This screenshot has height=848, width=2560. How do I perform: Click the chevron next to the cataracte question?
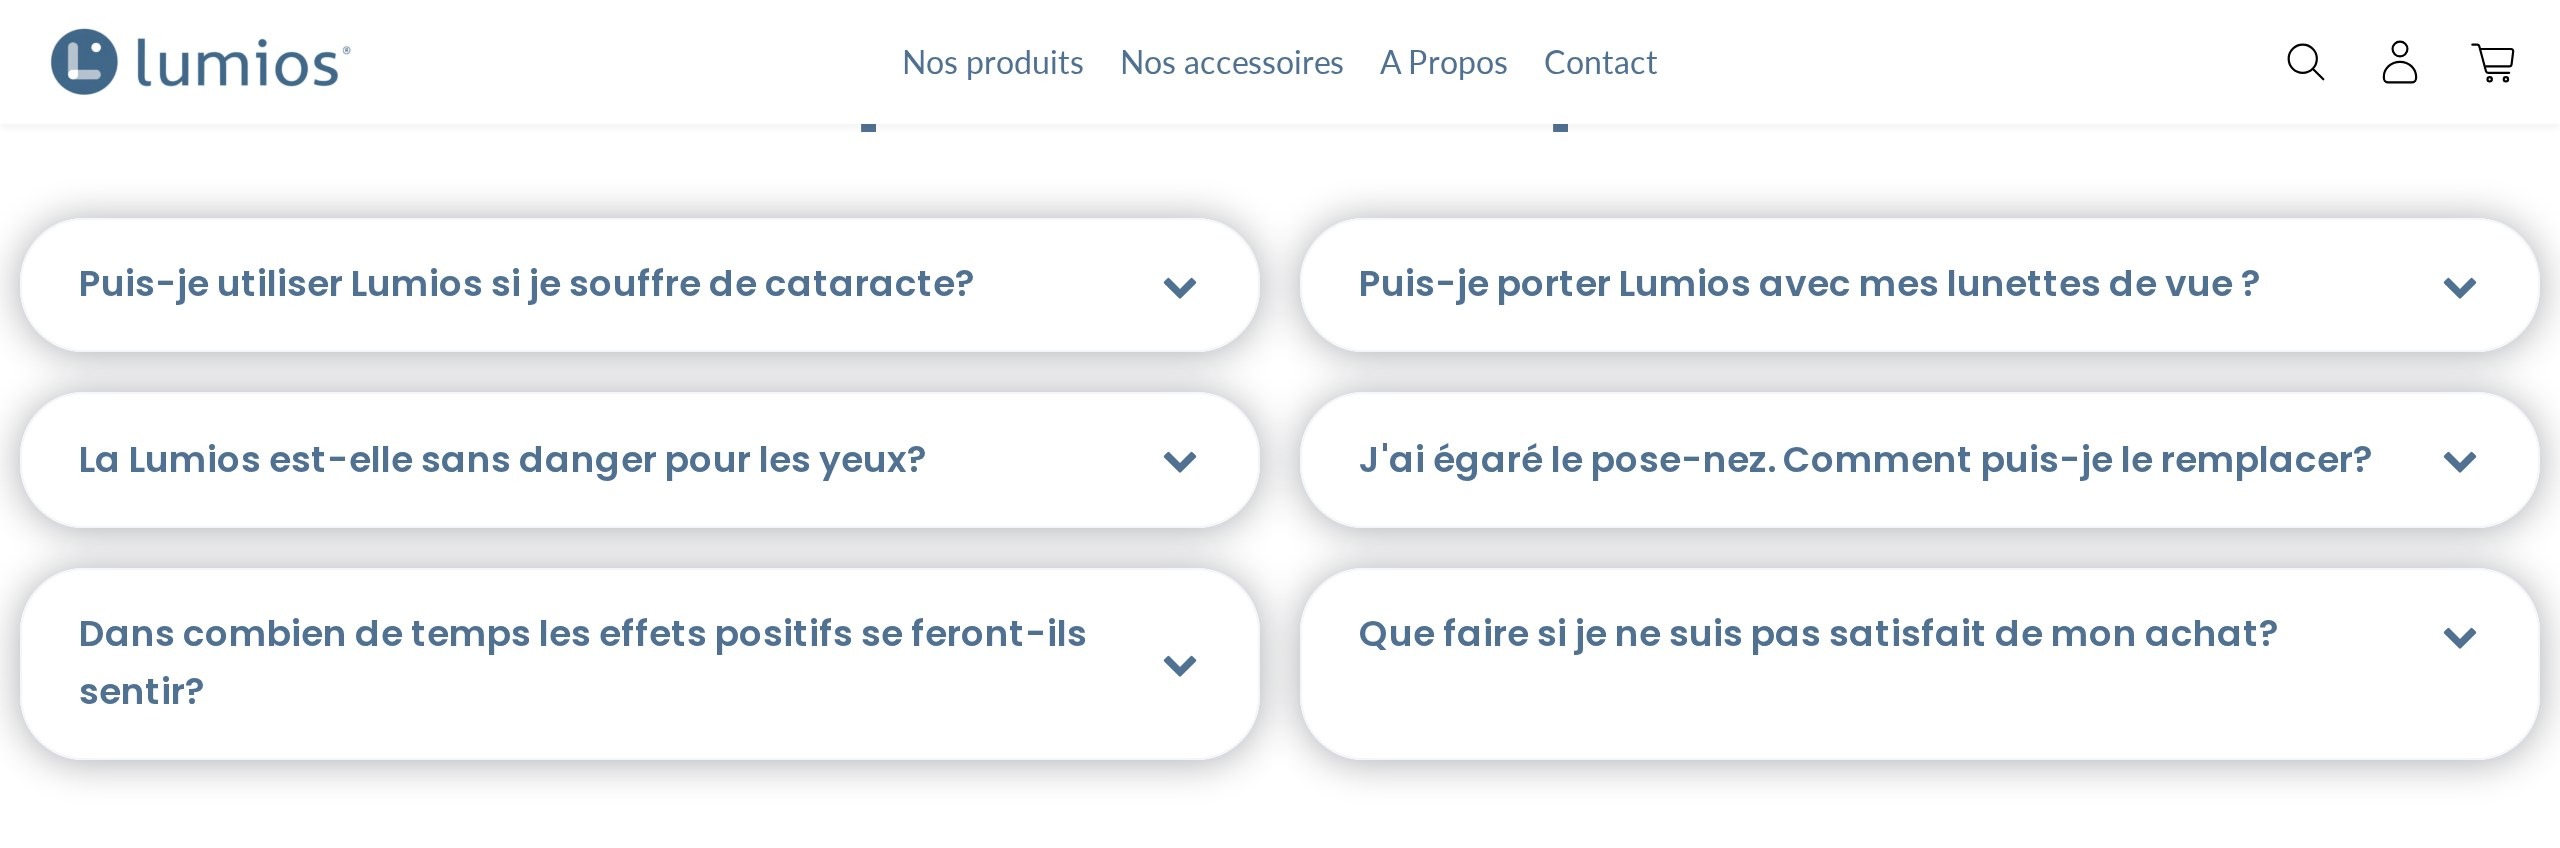1180,287
